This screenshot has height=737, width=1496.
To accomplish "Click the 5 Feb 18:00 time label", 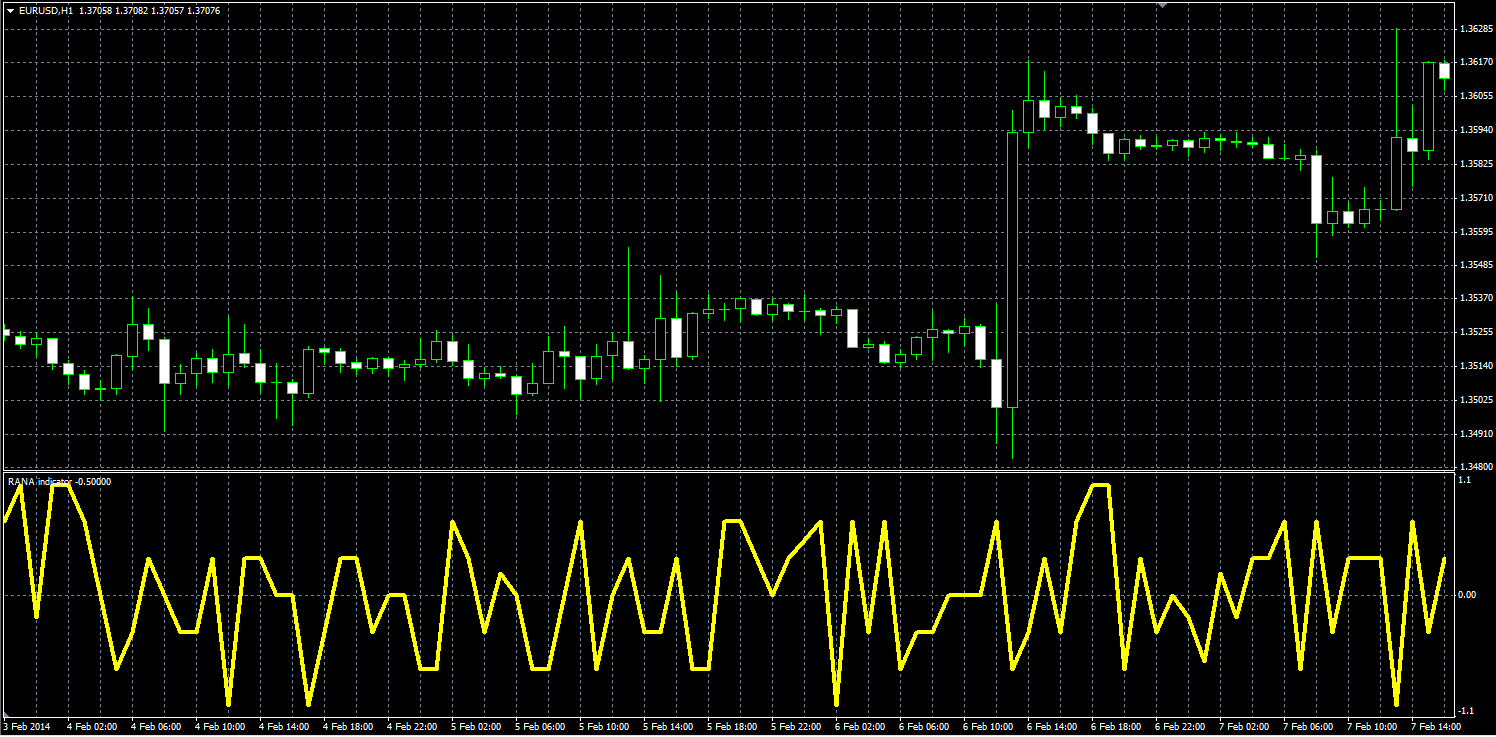I will point(732,727).
